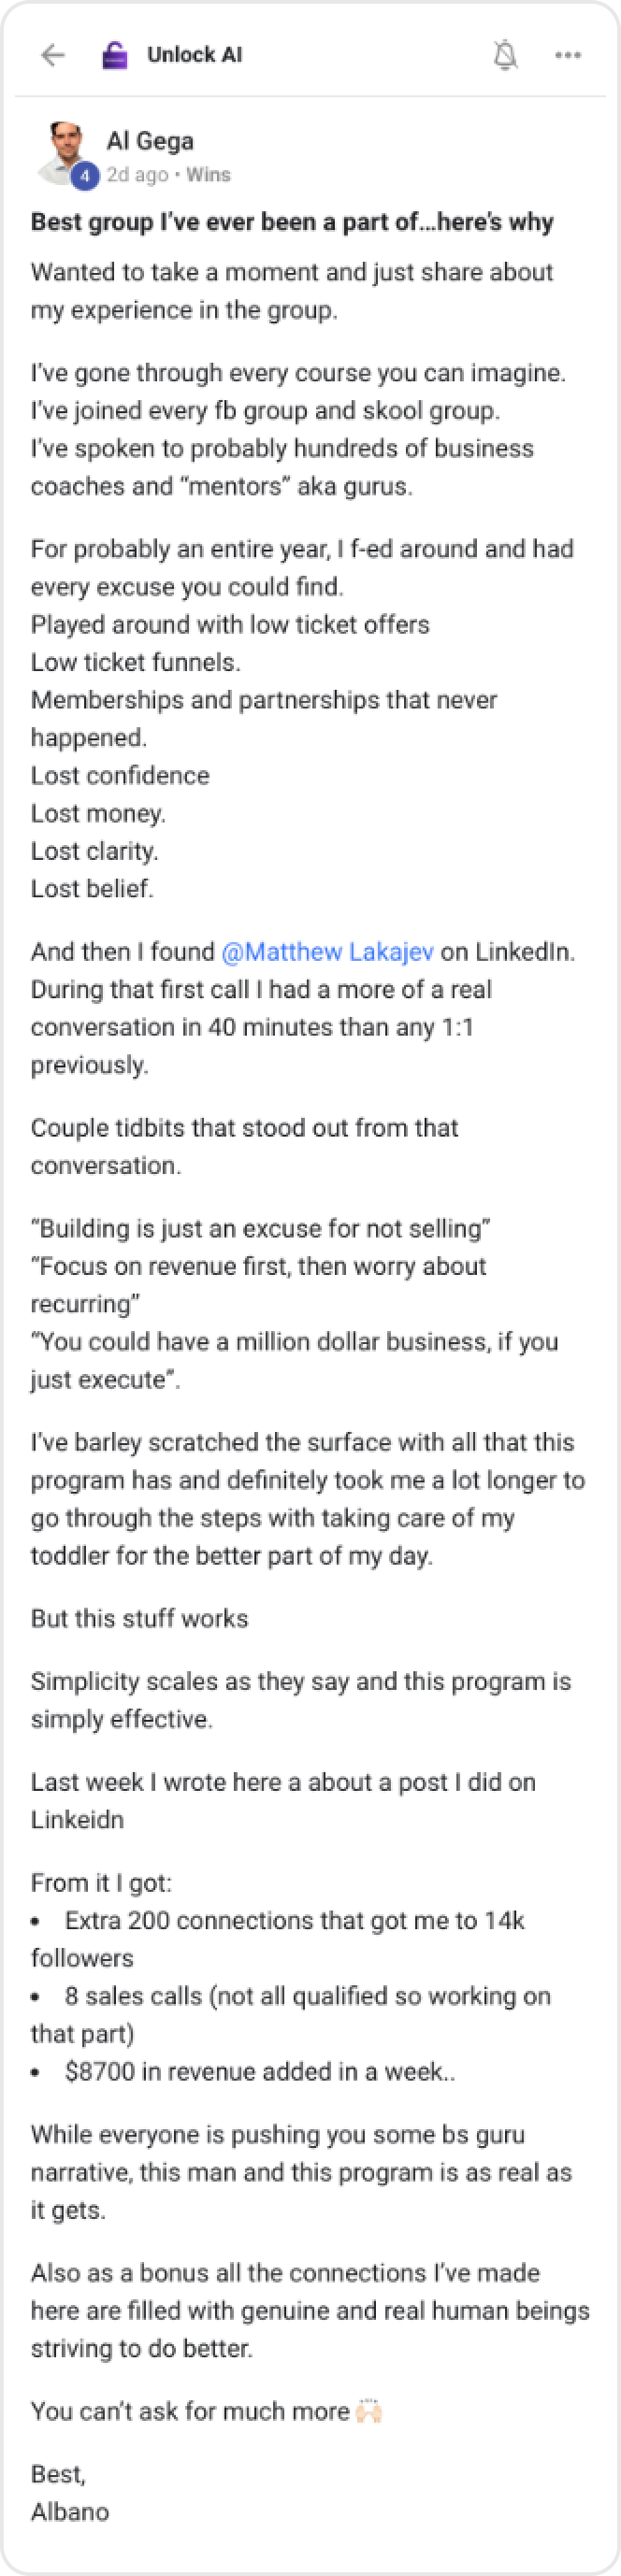Click the purple Unlock AI logo
The width and height of the screenshot is (621, 2576).
pyautogui.click(x=115, y=55)
